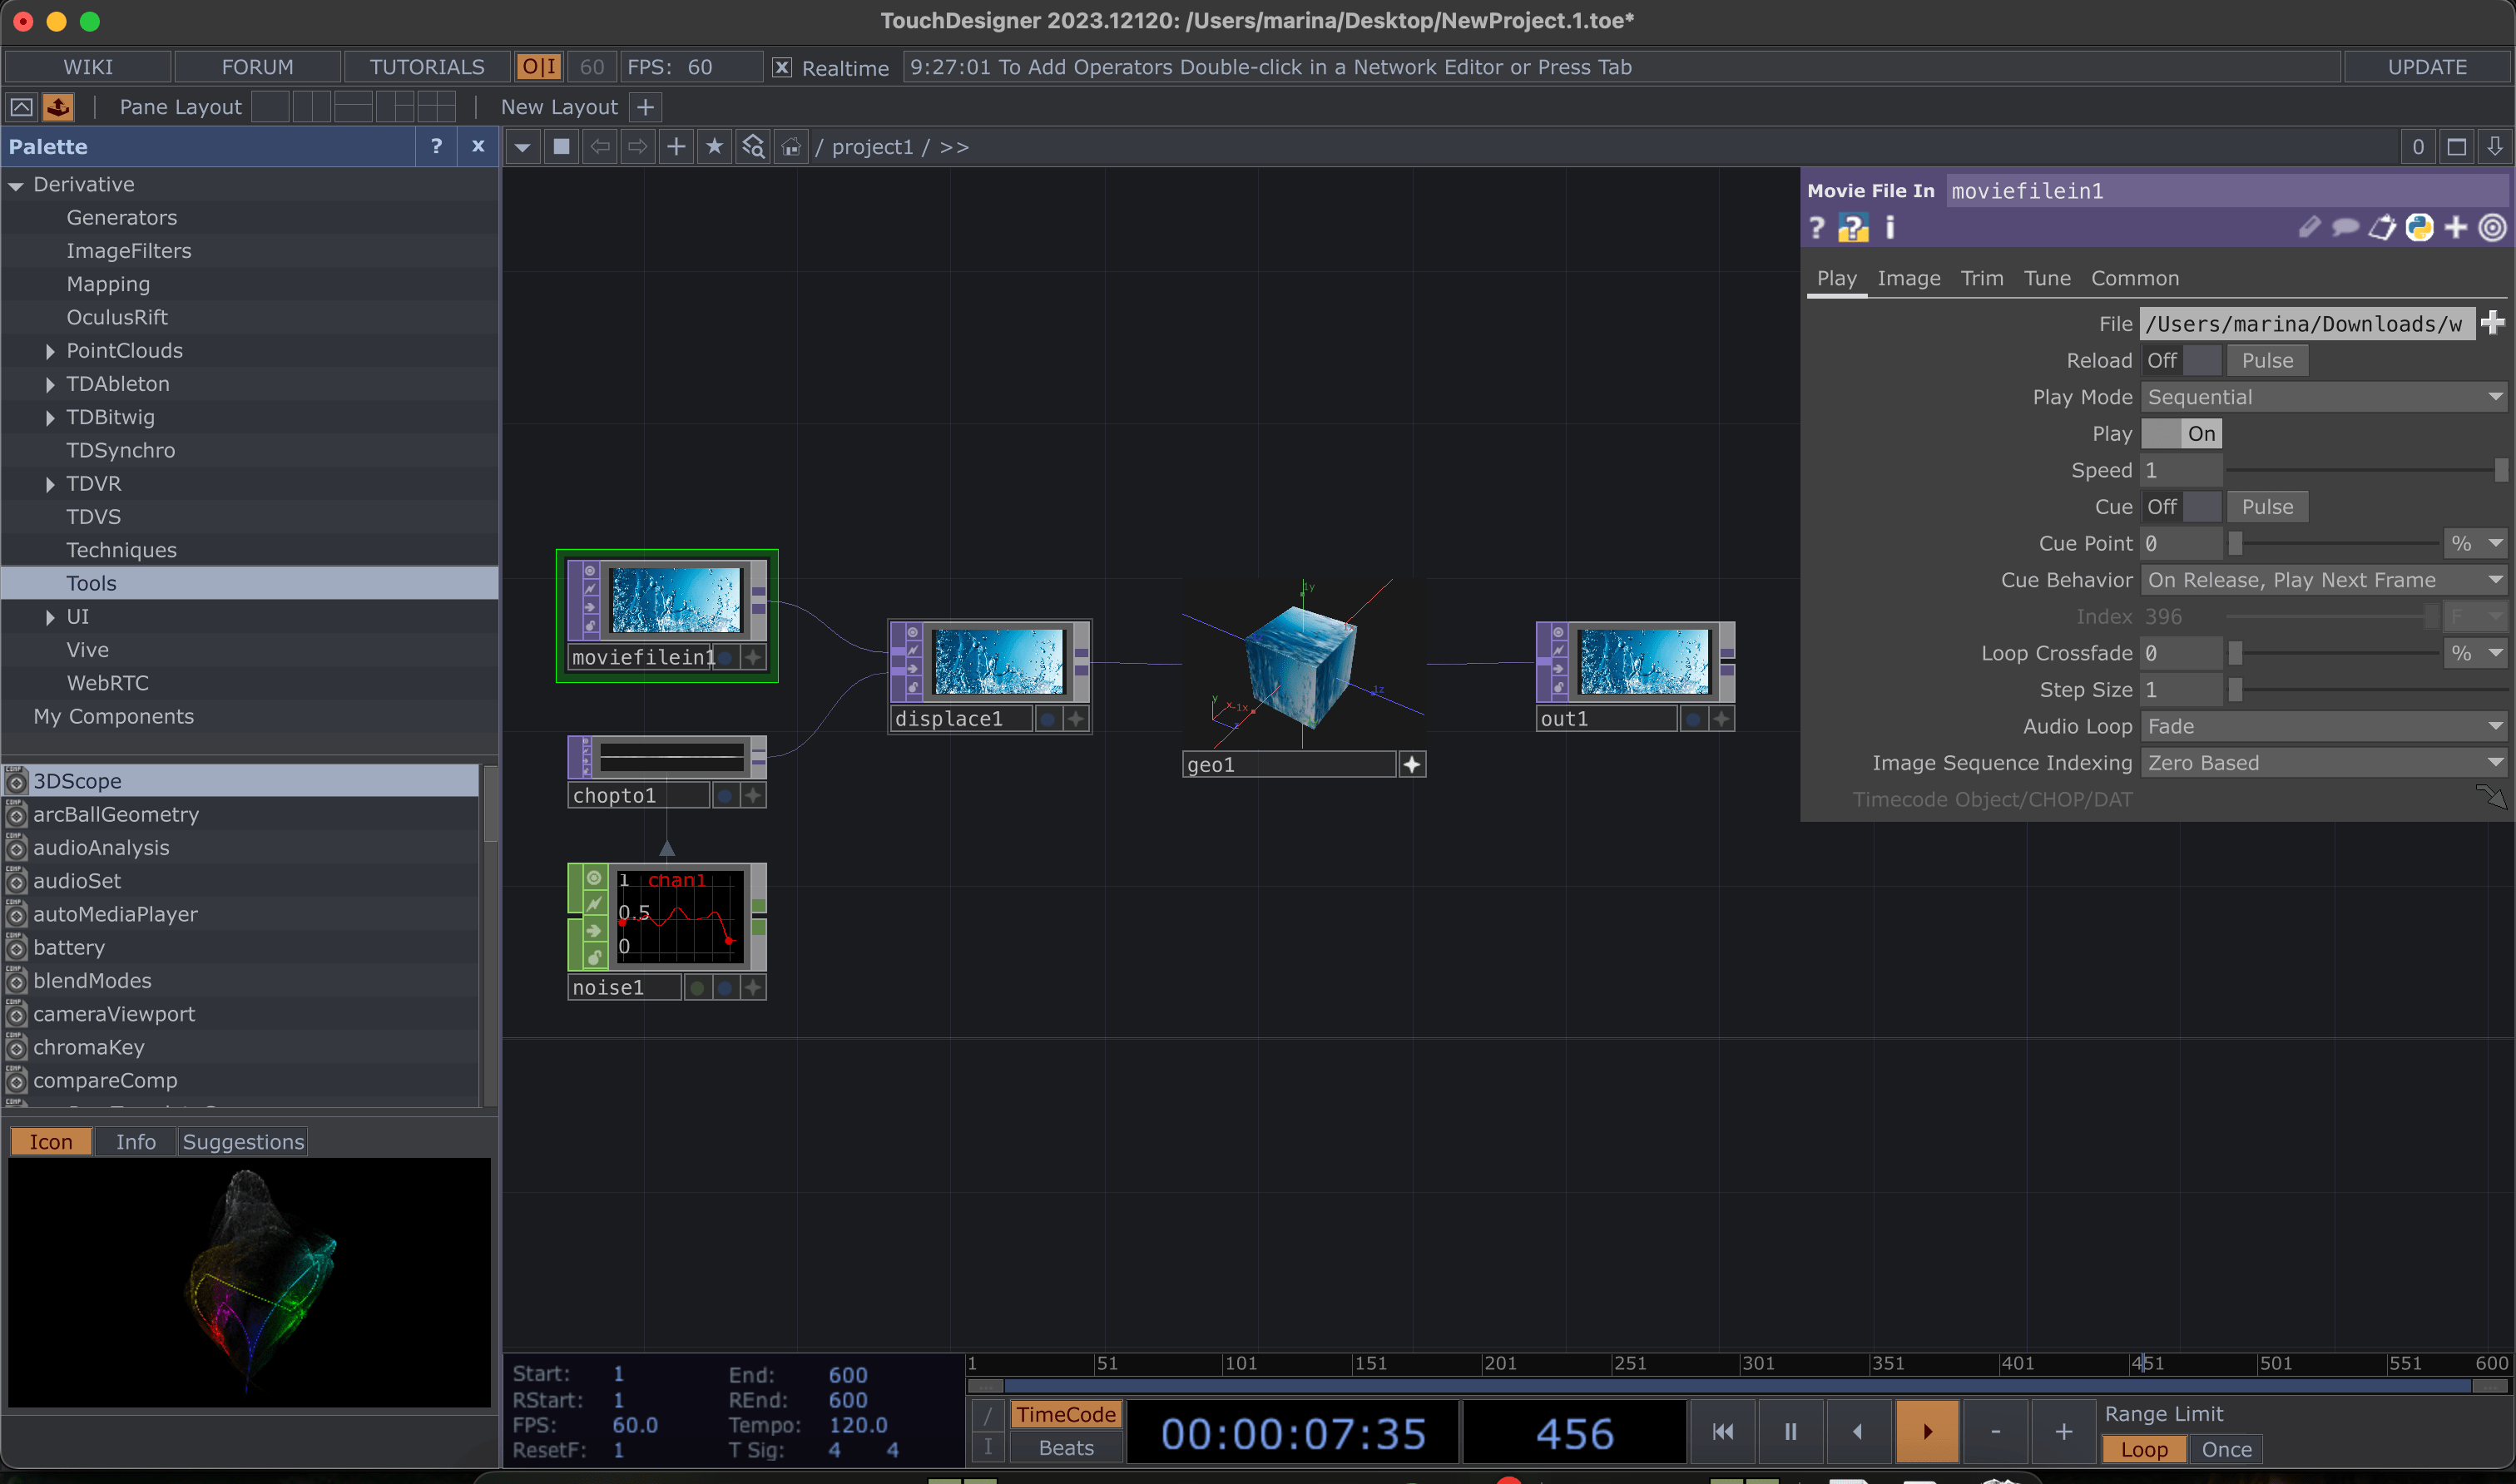Click the comment bubble icon in parameters

2345,228
